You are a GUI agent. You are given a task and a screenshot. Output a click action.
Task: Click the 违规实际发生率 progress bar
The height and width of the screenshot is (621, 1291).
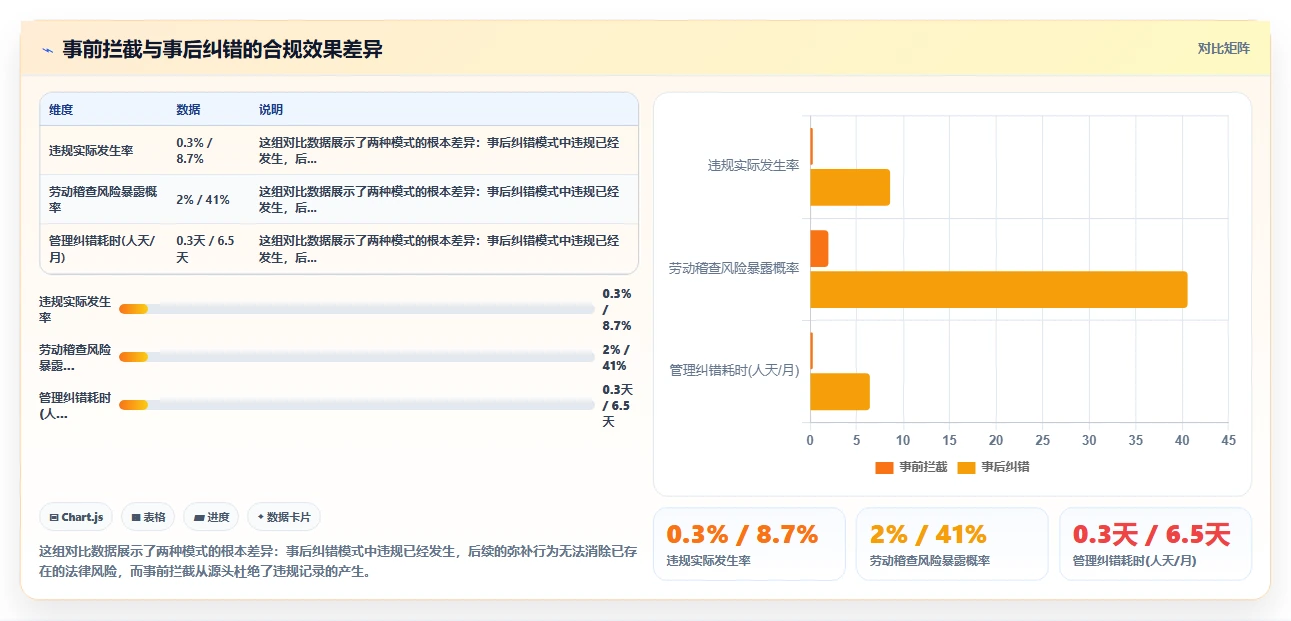356,309
